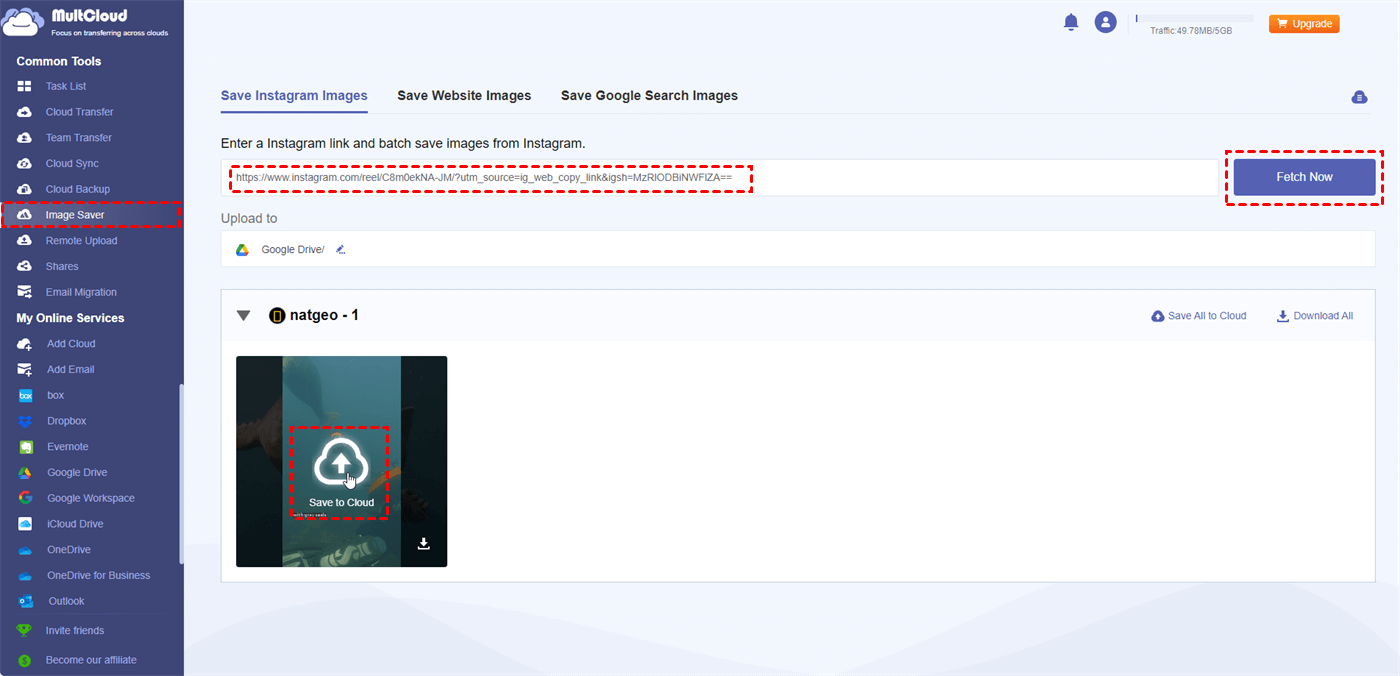
Task: Open the user account avatar icon
Action: (1105, 22)
